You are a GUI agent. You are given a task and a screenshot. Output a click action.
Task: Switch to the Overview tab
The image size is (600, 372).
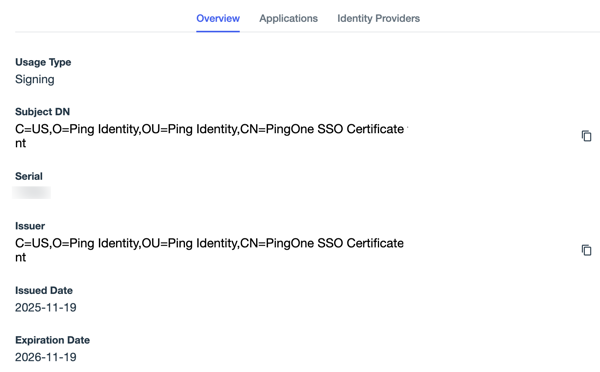click(218, 18)
